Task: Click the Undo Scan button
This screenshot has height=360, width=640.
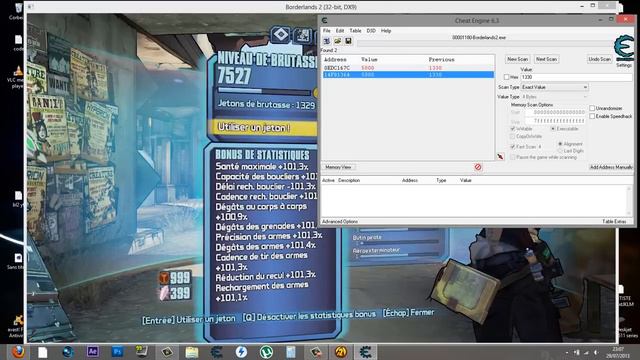Action: (x=599, y=59)
